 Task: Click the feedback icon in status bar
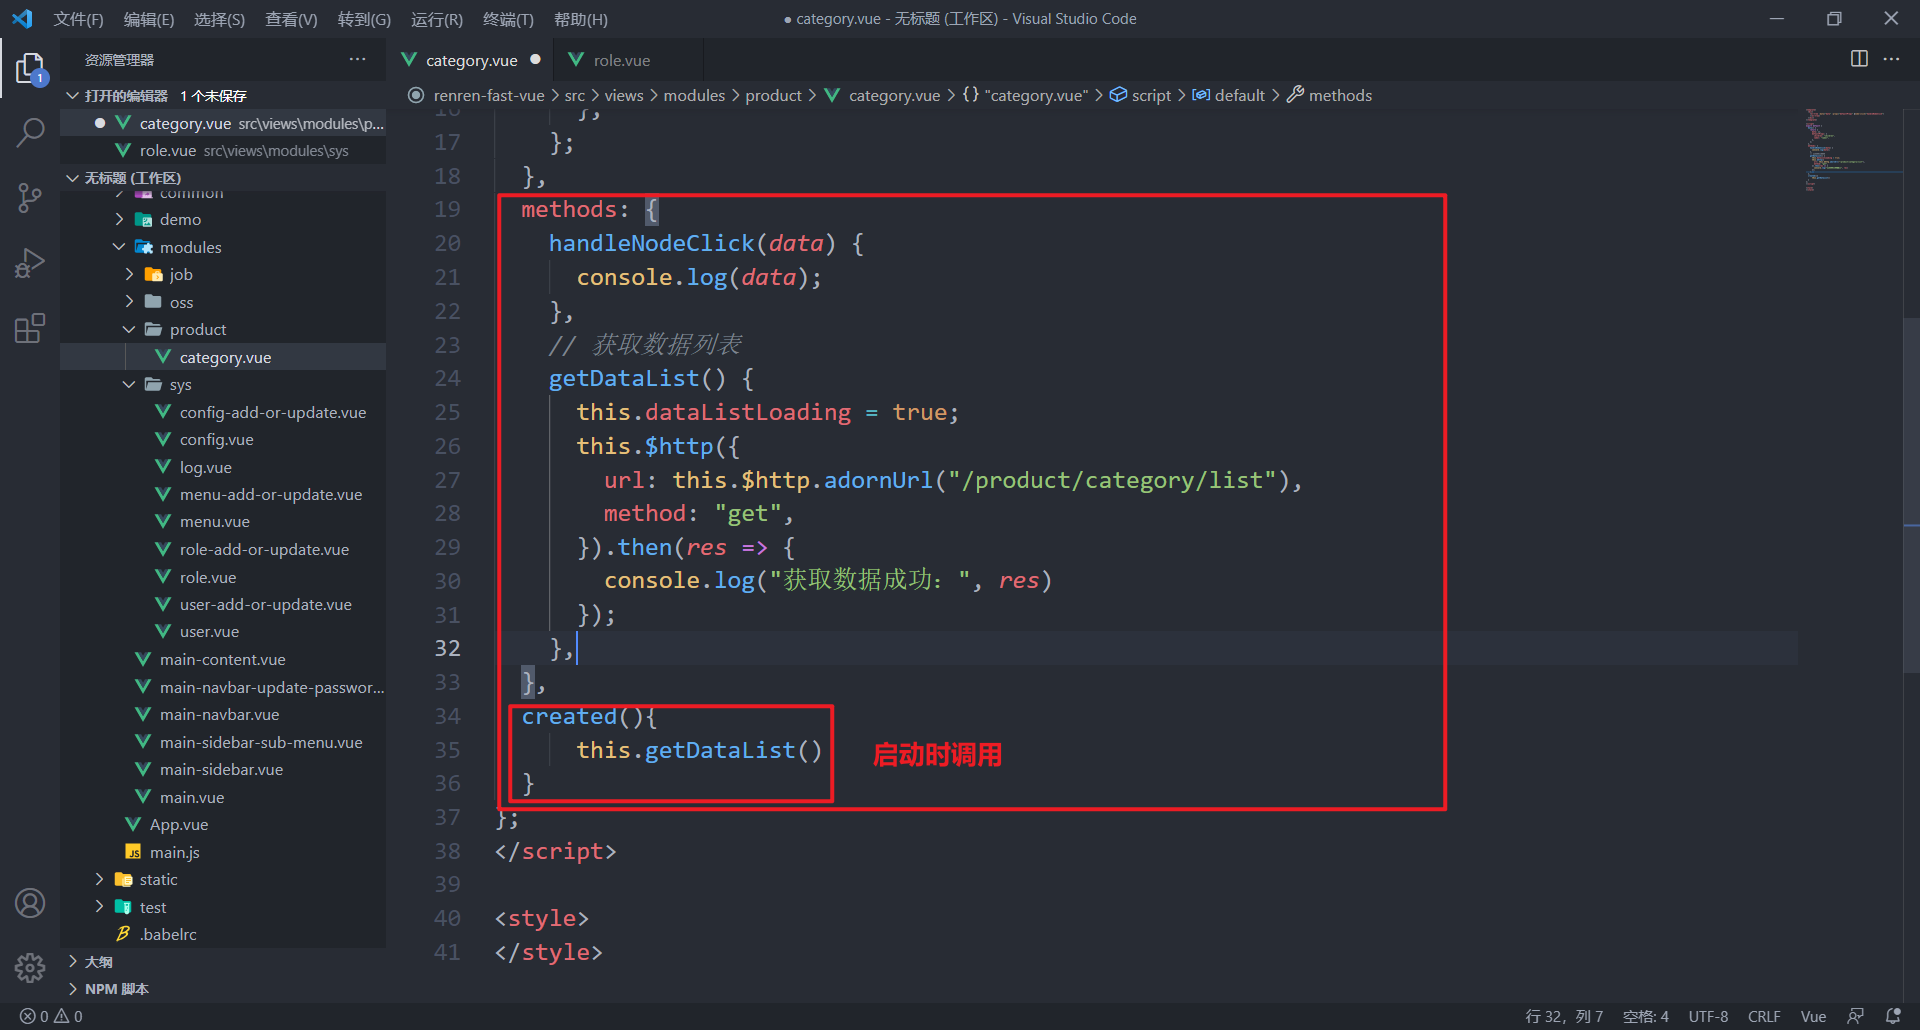pos(1855,1016)
